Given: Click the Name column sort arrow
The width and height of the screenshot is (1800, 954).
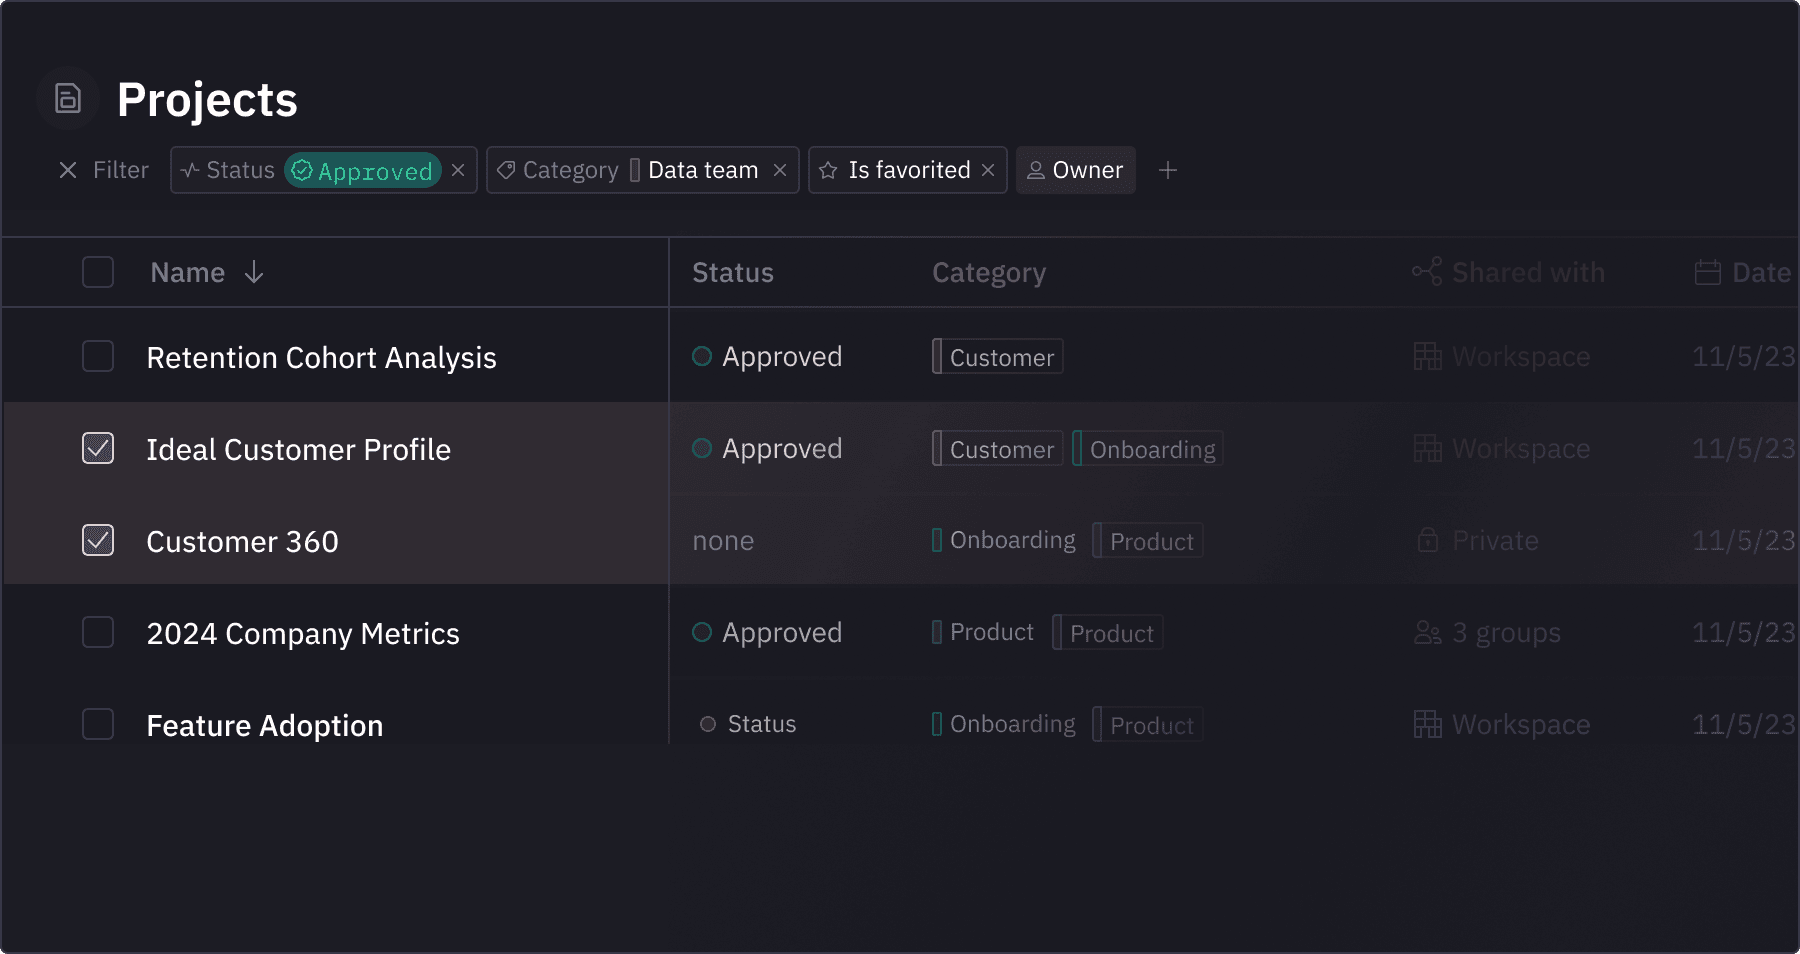Looking at the screenshot, I should [x=254, y=272].
